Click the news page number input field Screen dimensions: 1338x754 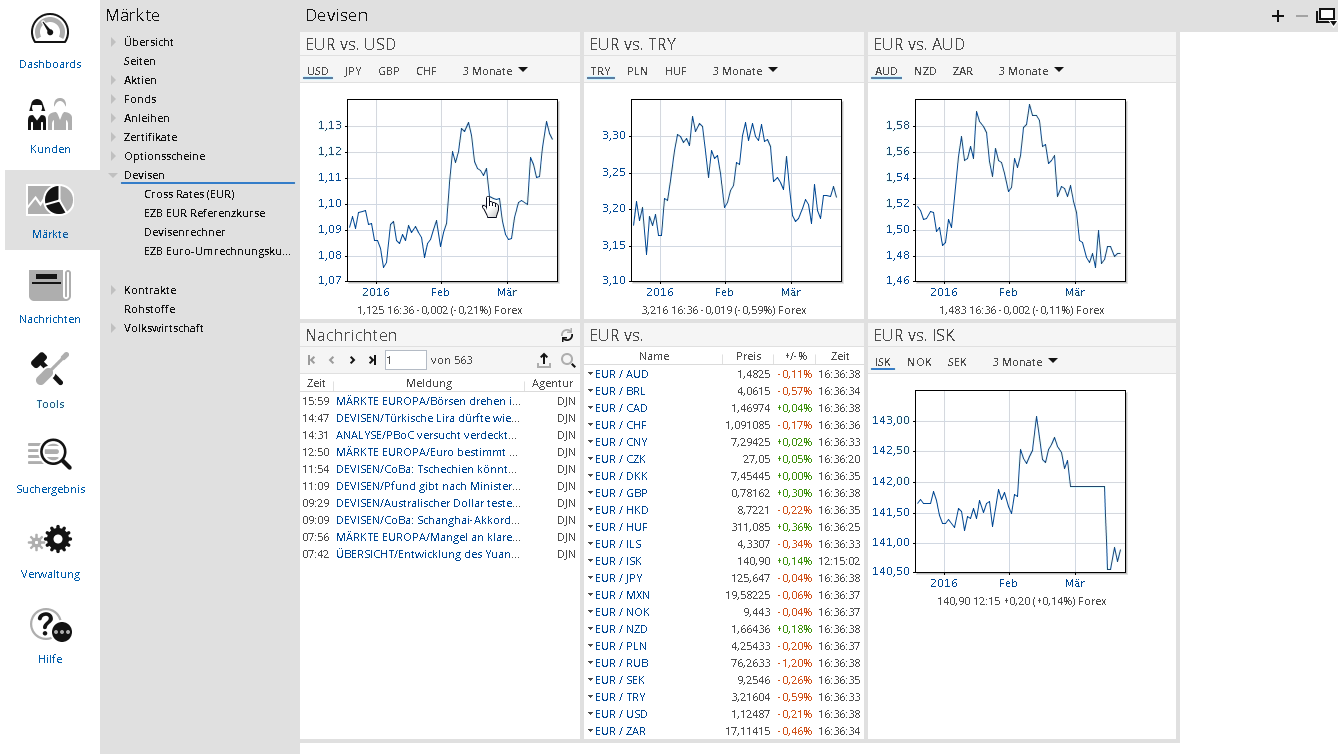[x=405, y=360]
